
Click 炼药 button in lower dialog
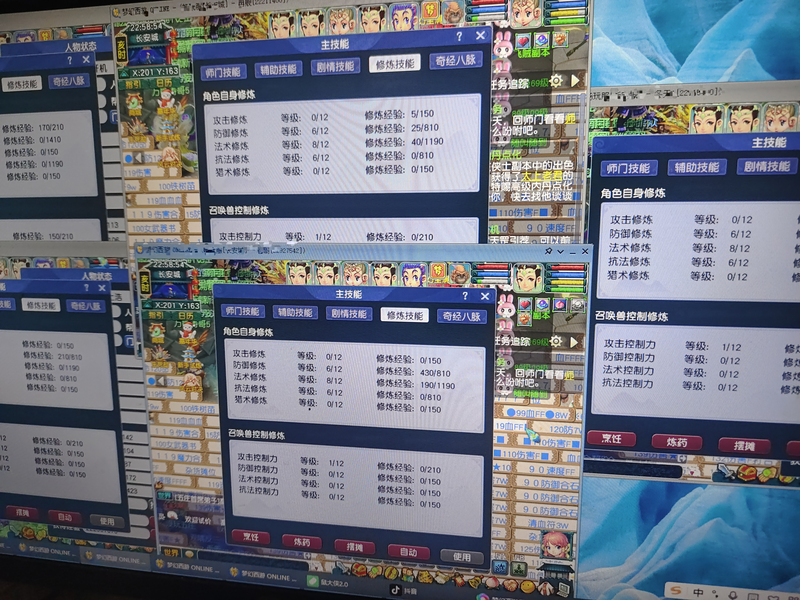coord(302,542)
